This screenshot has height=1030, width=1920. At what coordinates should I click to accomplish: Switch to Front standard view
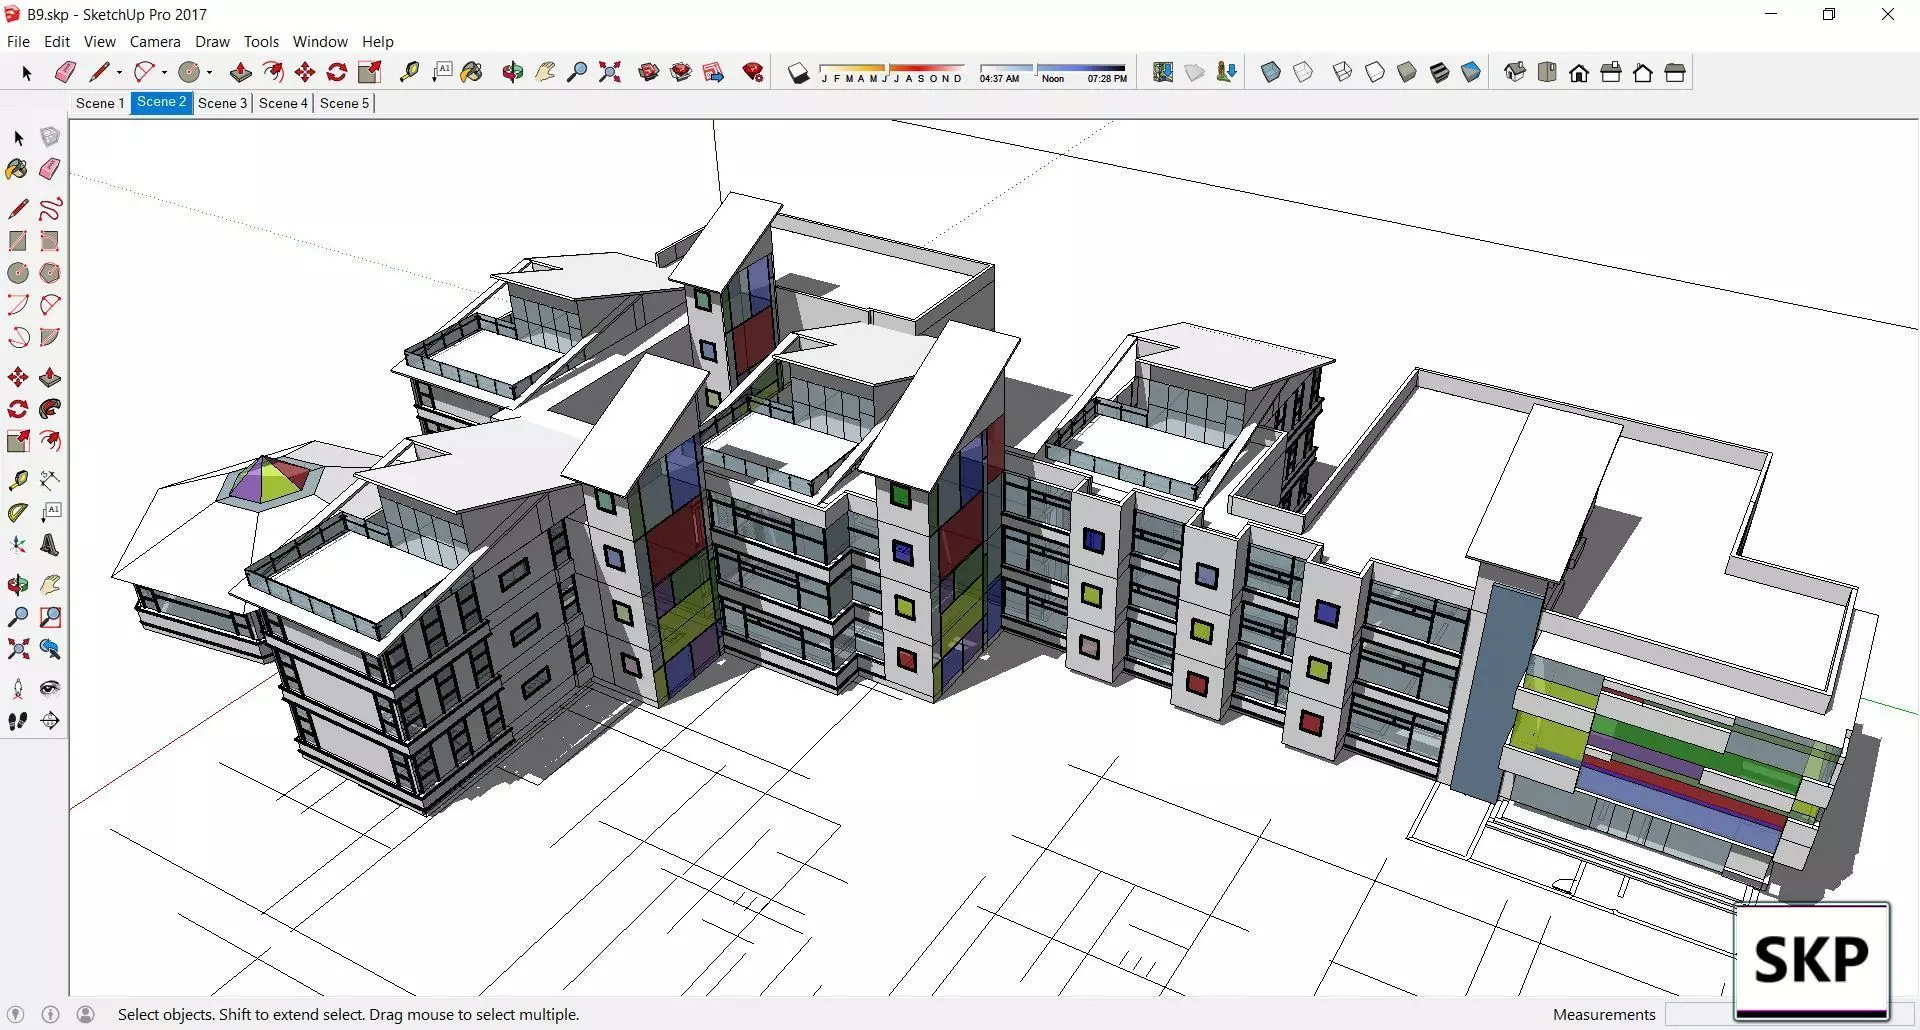pyautogui.click(x=1579, y=72)
